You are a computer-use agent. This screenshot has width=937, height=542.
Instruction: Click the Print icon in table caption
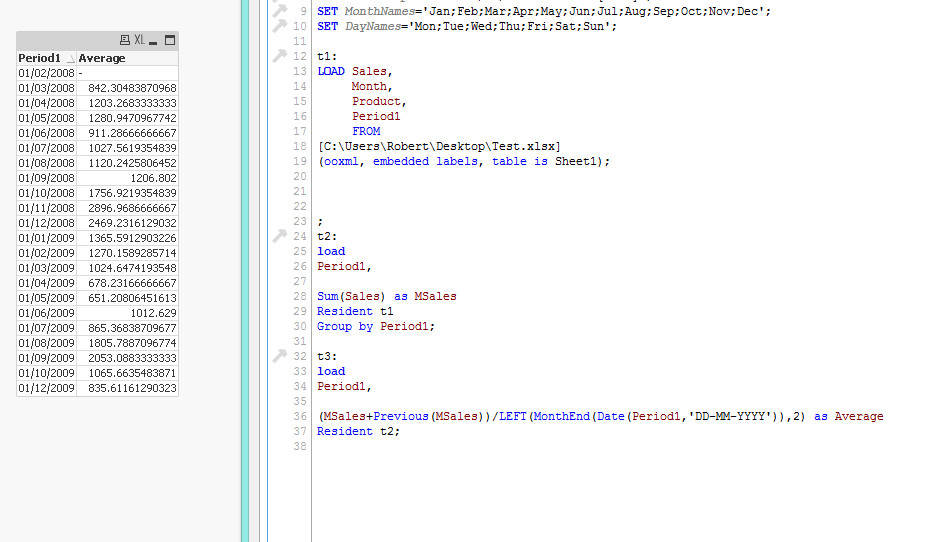pyautogui.click(x=124, y=40)
